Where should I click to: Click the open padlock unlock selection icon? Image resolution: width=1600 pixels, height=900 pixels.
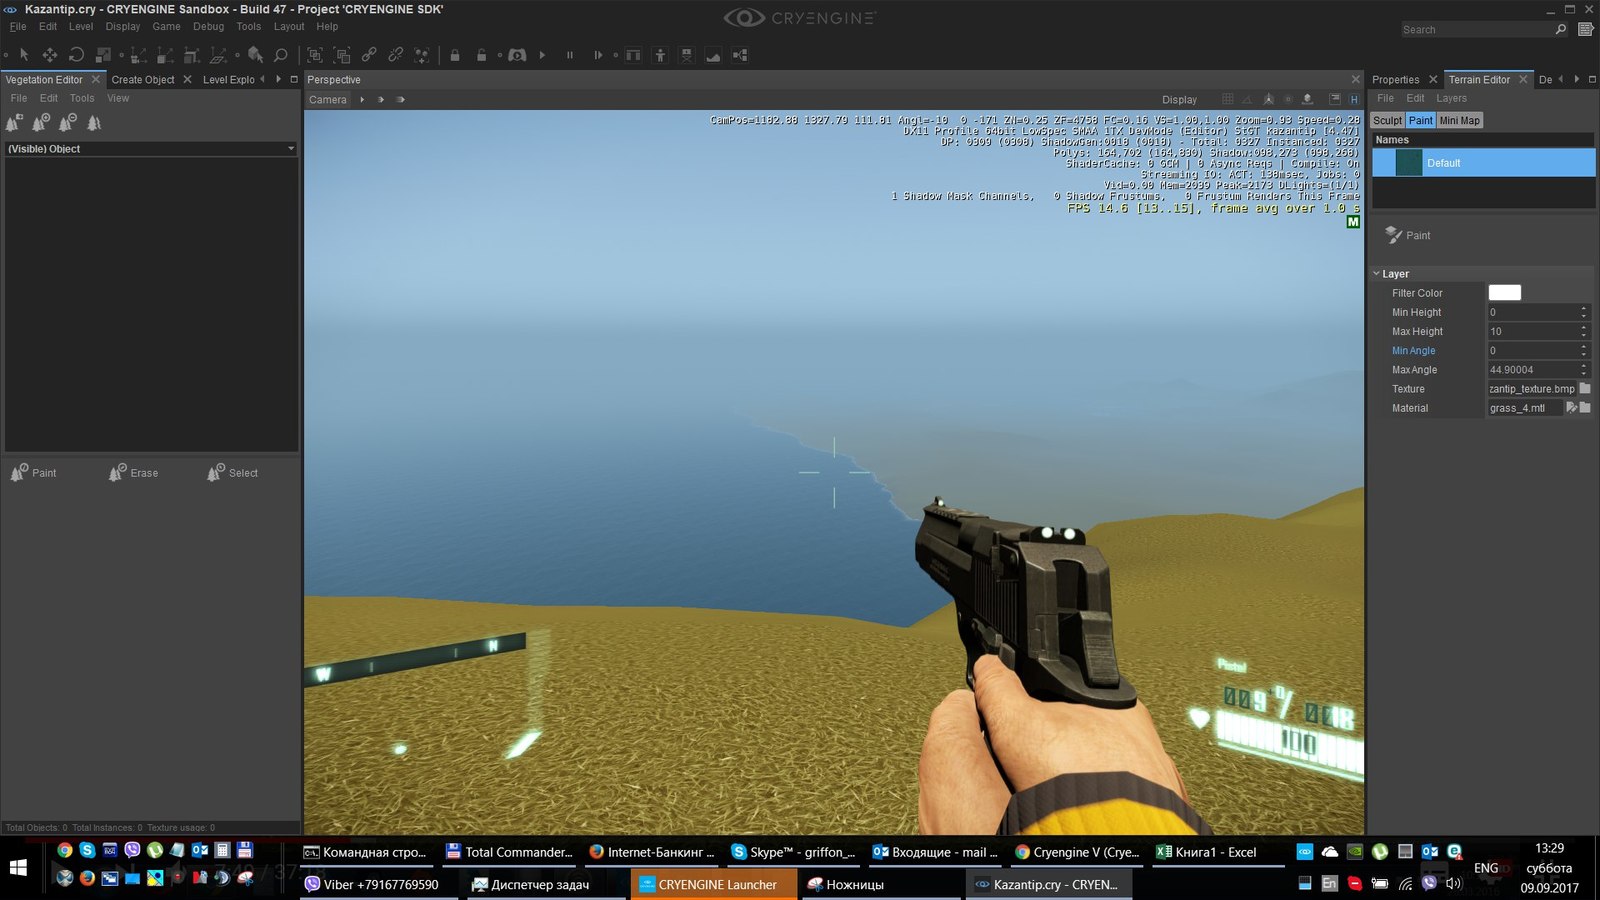click(x=482, y=55)
